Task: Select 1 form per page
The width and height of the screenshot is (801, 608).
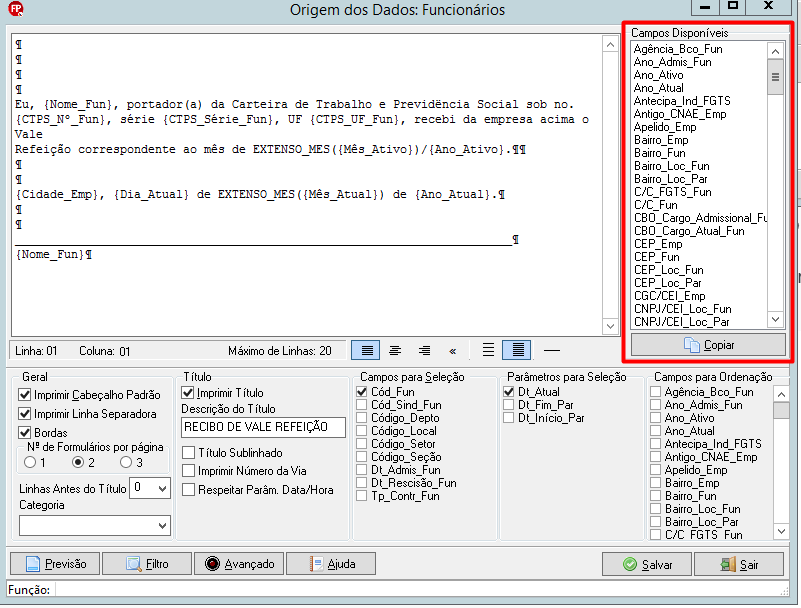Action: point(30,462)
